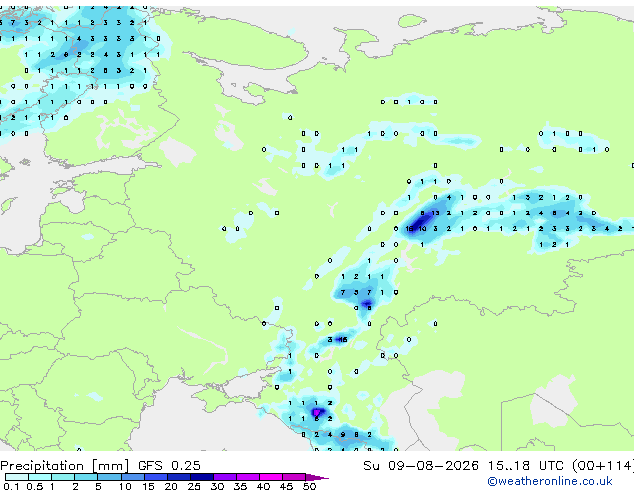This screenshot has height=490, width=634.
Task: Click the '(00+114)' forecast offset text
Action: tap(603, 466)
